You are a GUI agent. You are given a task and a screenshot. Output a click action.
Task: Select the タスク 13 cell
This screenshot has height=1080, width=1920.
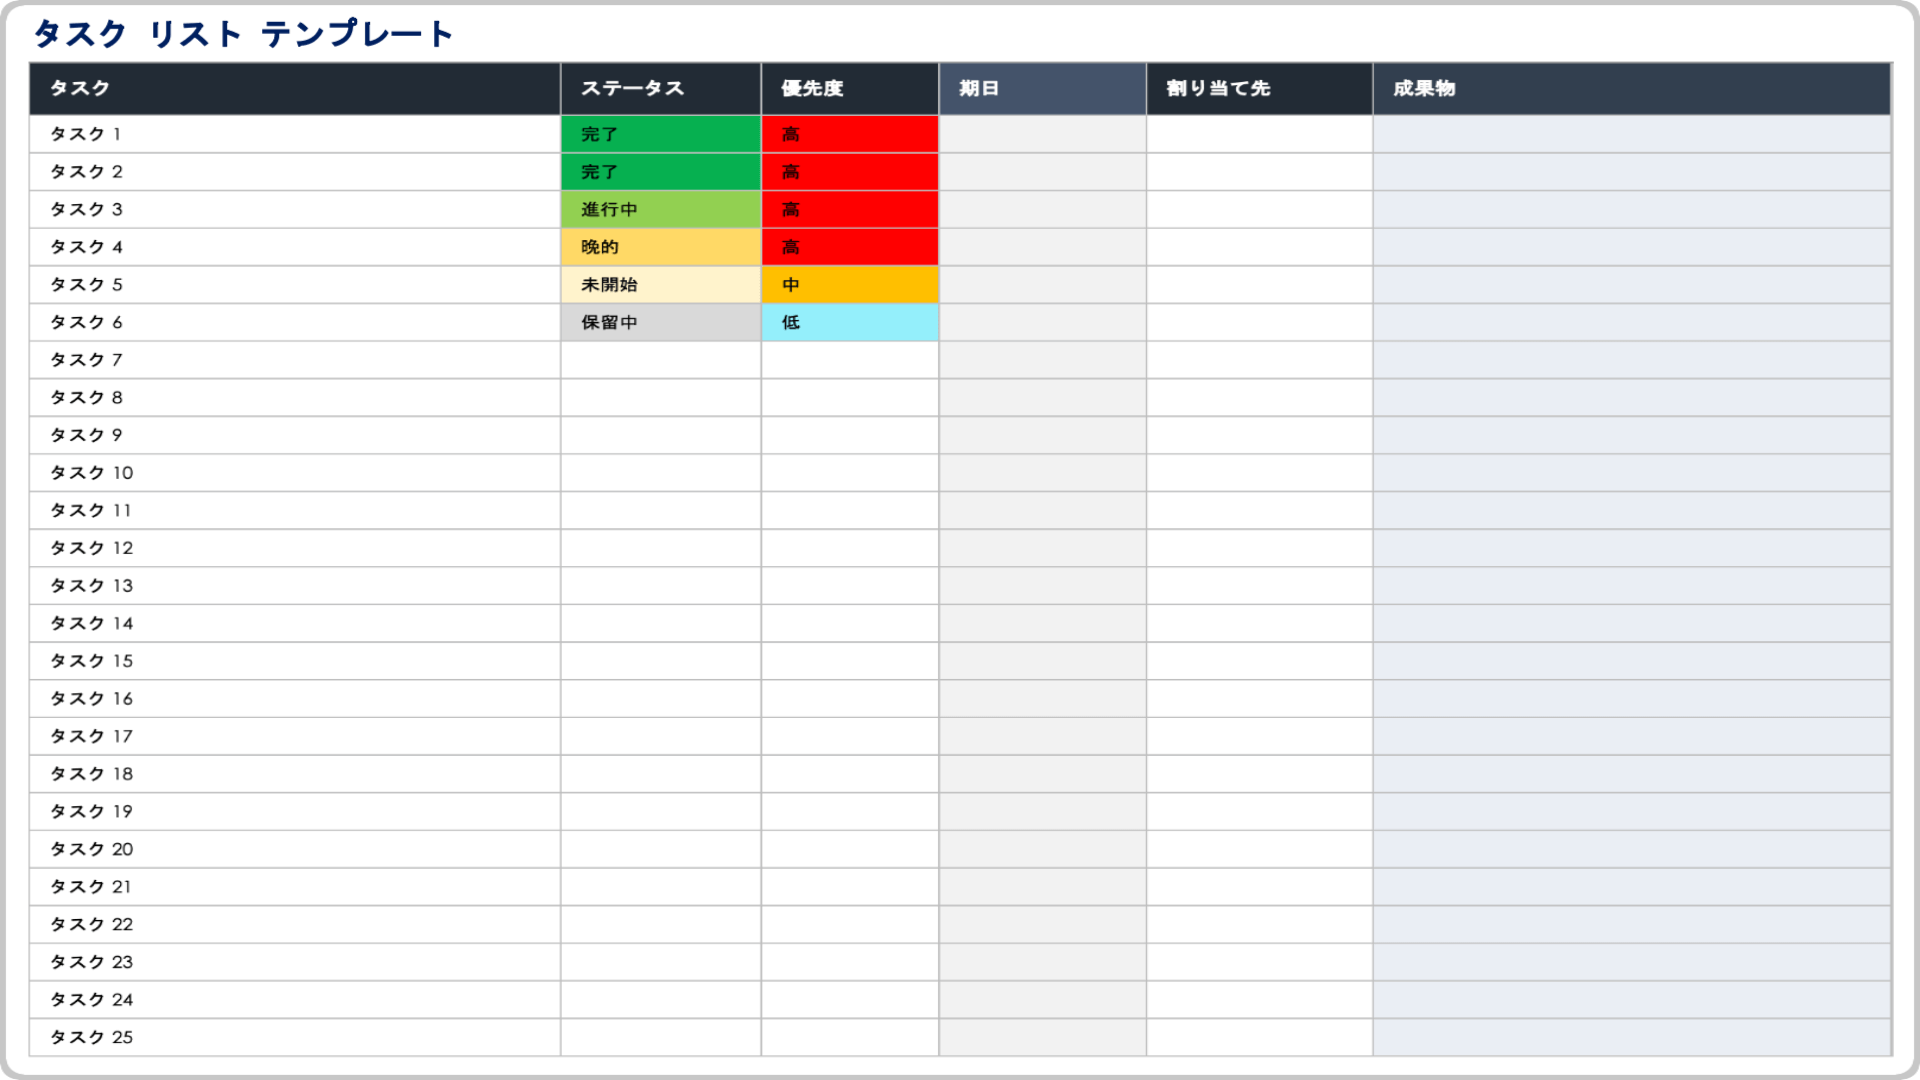[x=295, y=586]
